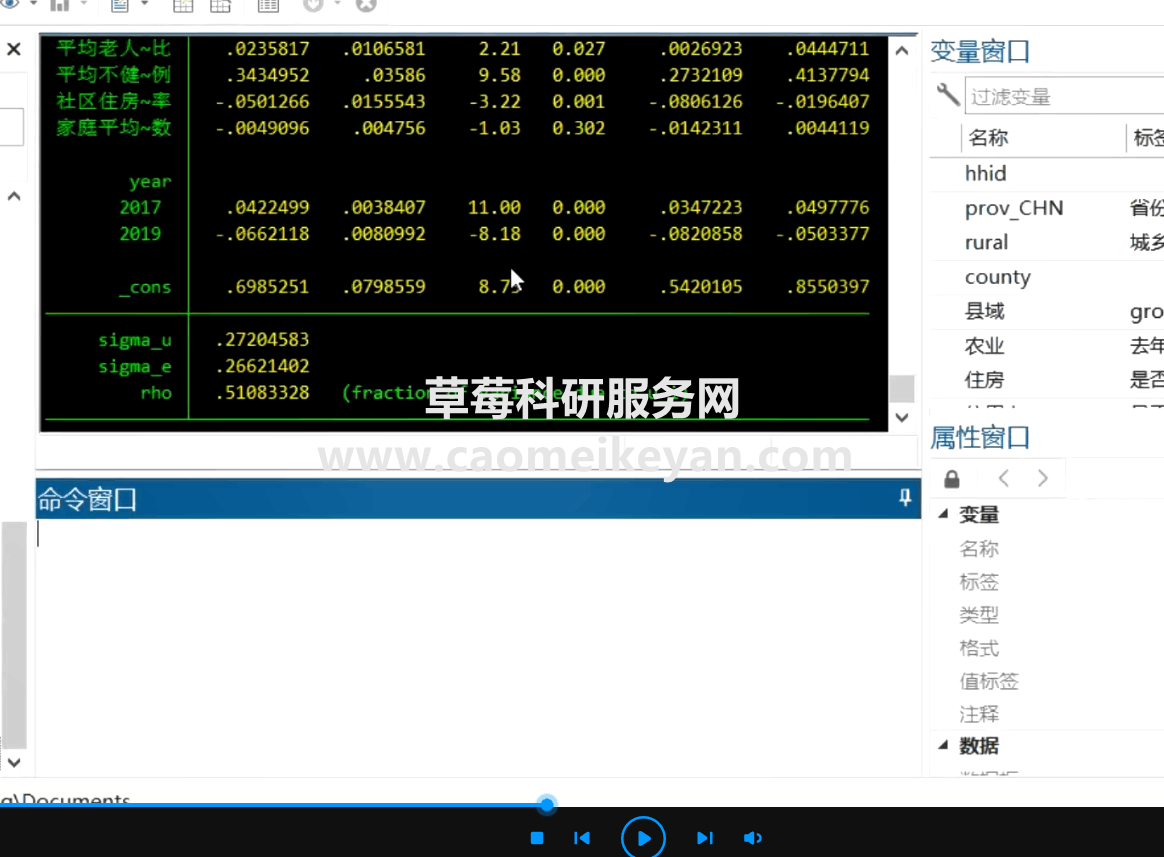
Task: Stop the video playback
Action: 537,838
